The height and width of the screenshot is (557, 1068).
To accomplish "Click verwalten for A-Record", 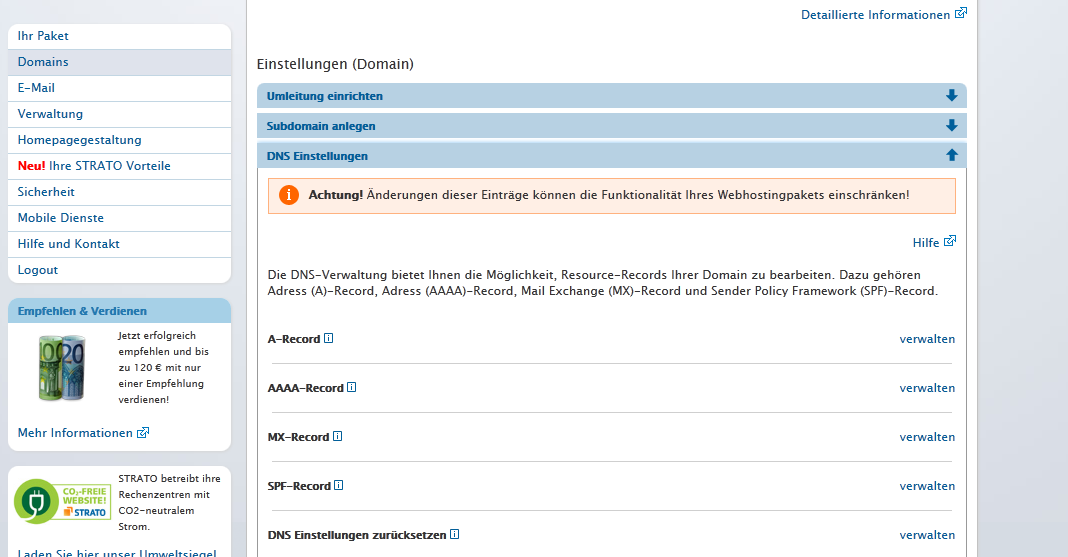I will click(927, 339).
